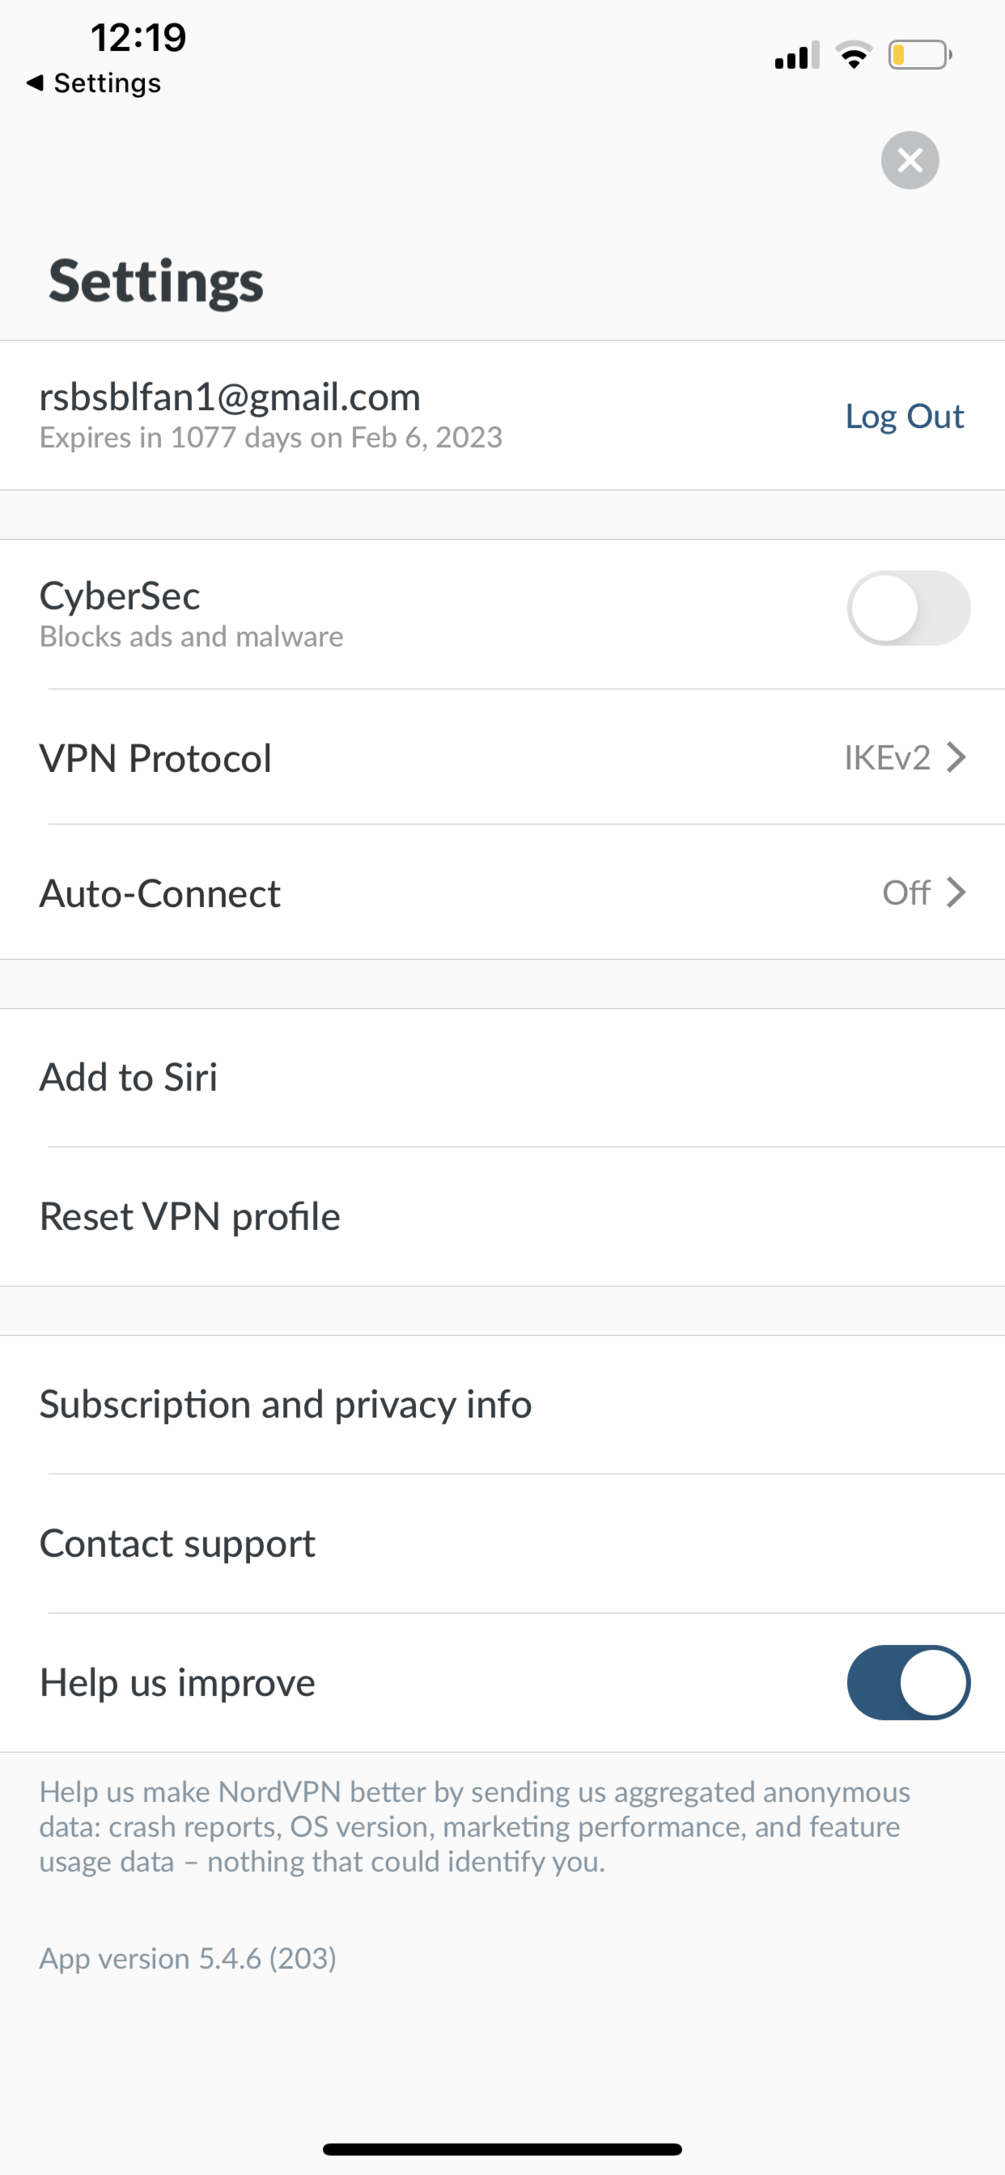The width and height of the screenshot is (1005, 2175).
Task: Expand Auto-Connect chevron next to Off
Action: [956, 892]
